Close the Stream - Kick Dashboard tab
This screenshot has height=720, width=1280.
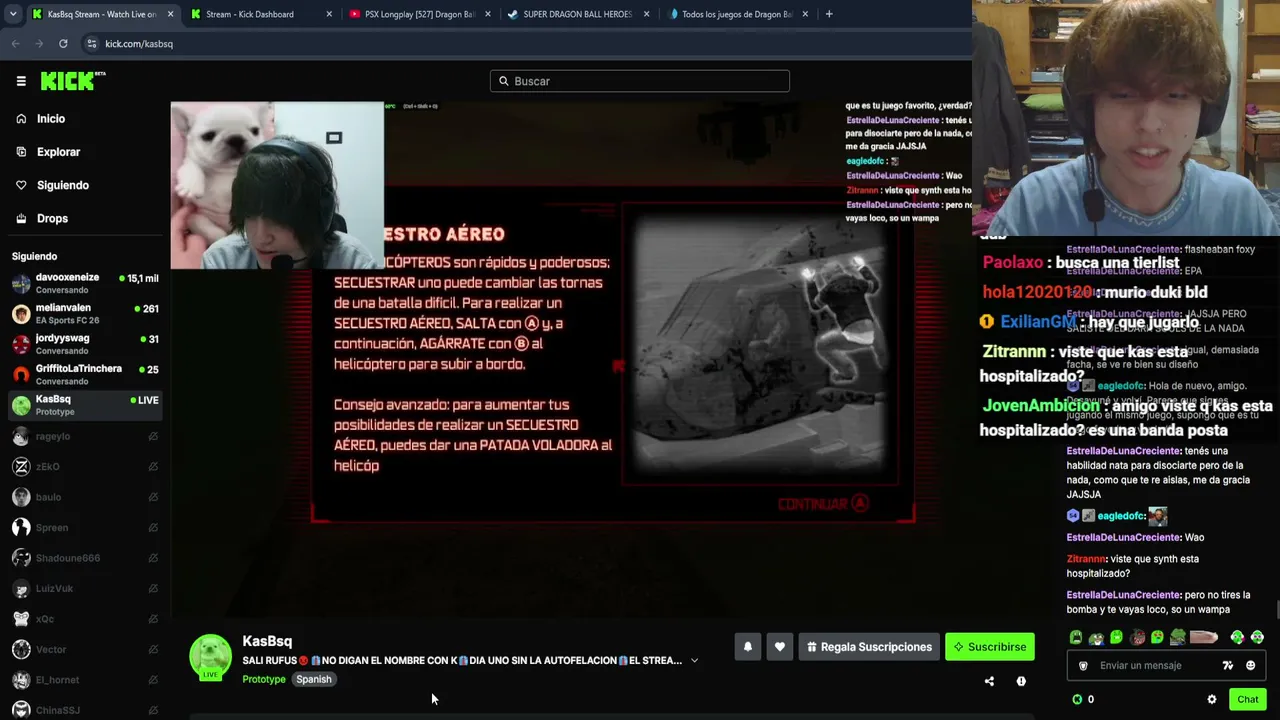tap(329, 14)
